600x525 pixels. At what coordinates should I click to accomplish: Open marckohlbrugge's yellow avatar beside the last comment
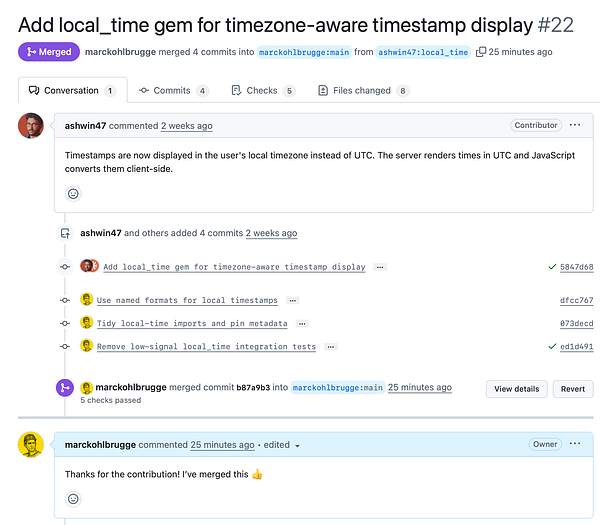click(31, 445)
